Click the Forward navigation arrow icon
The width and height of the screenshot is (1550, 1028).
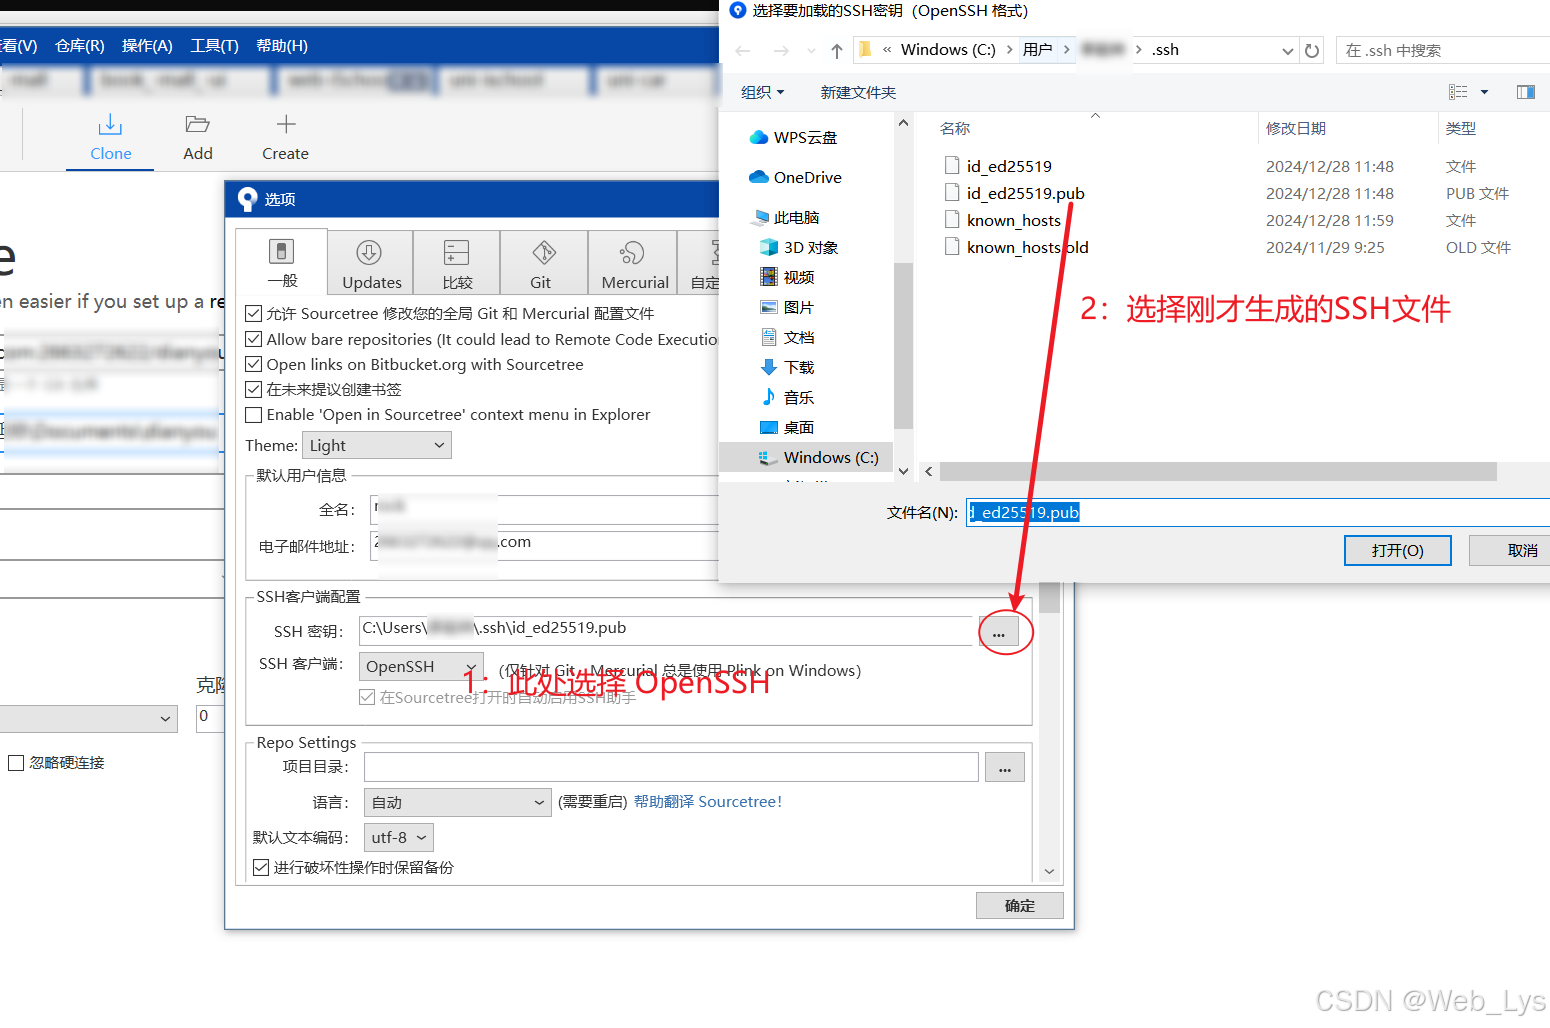[x=781, y=51]
